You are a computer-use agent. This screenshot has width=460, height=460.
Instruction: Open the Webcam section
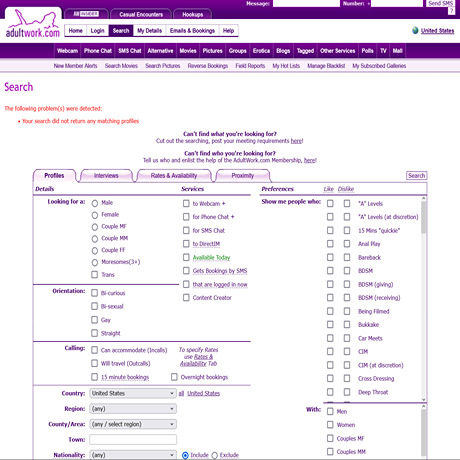67,51
